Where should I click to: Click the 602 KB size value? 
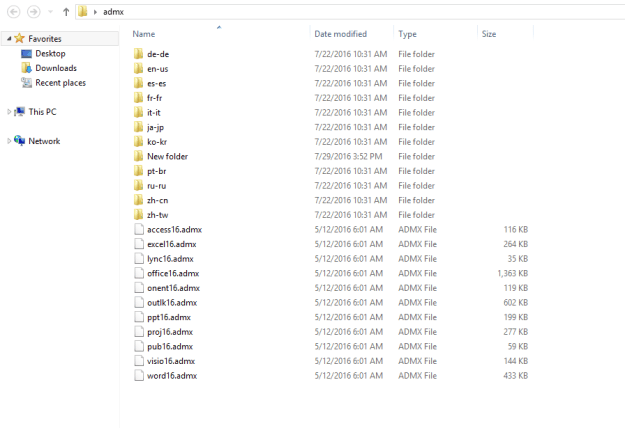coord(515,302)
